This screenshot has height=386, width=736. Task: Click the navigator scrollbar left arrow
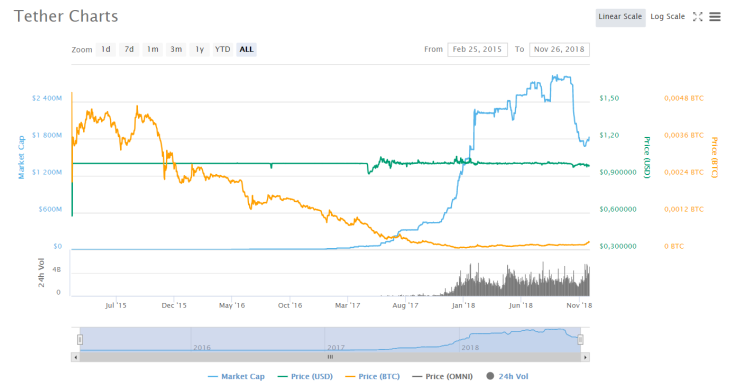(76, 357)
